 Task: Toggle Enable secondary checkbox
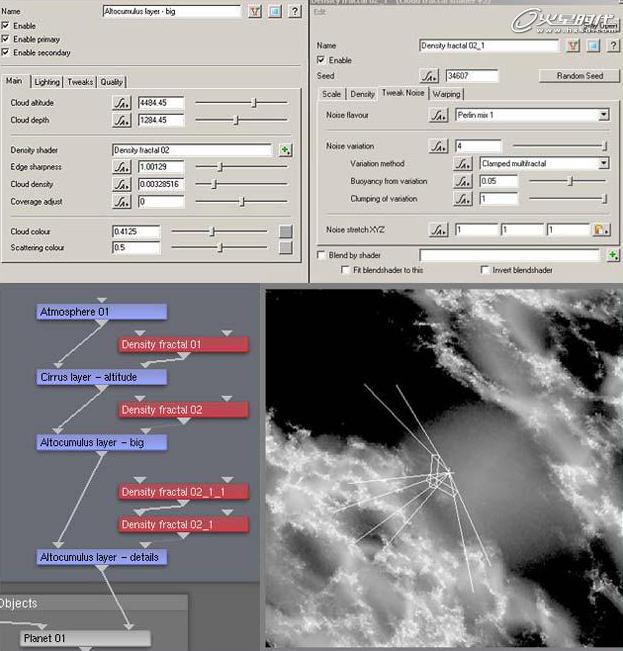pos(5,52)
